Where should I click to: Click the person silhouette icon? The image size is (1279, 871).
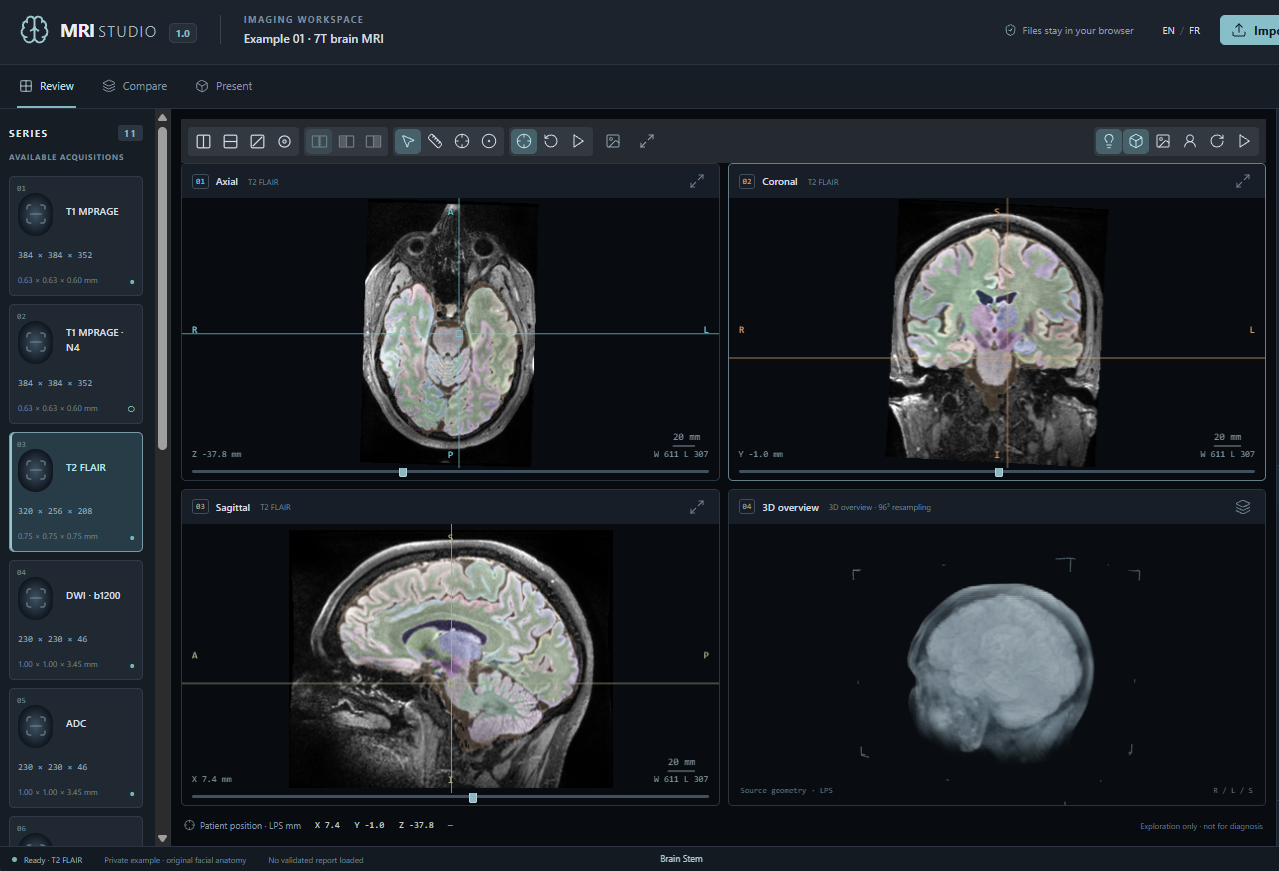[x=1190, y=142]
